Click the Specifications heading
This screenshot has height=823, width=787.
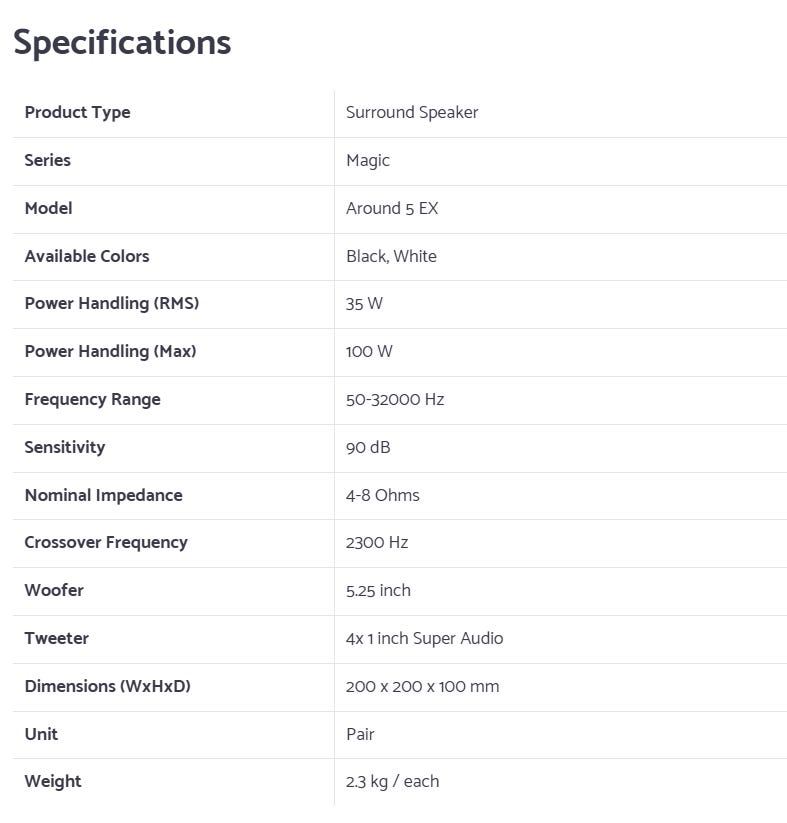click(122, 42)
